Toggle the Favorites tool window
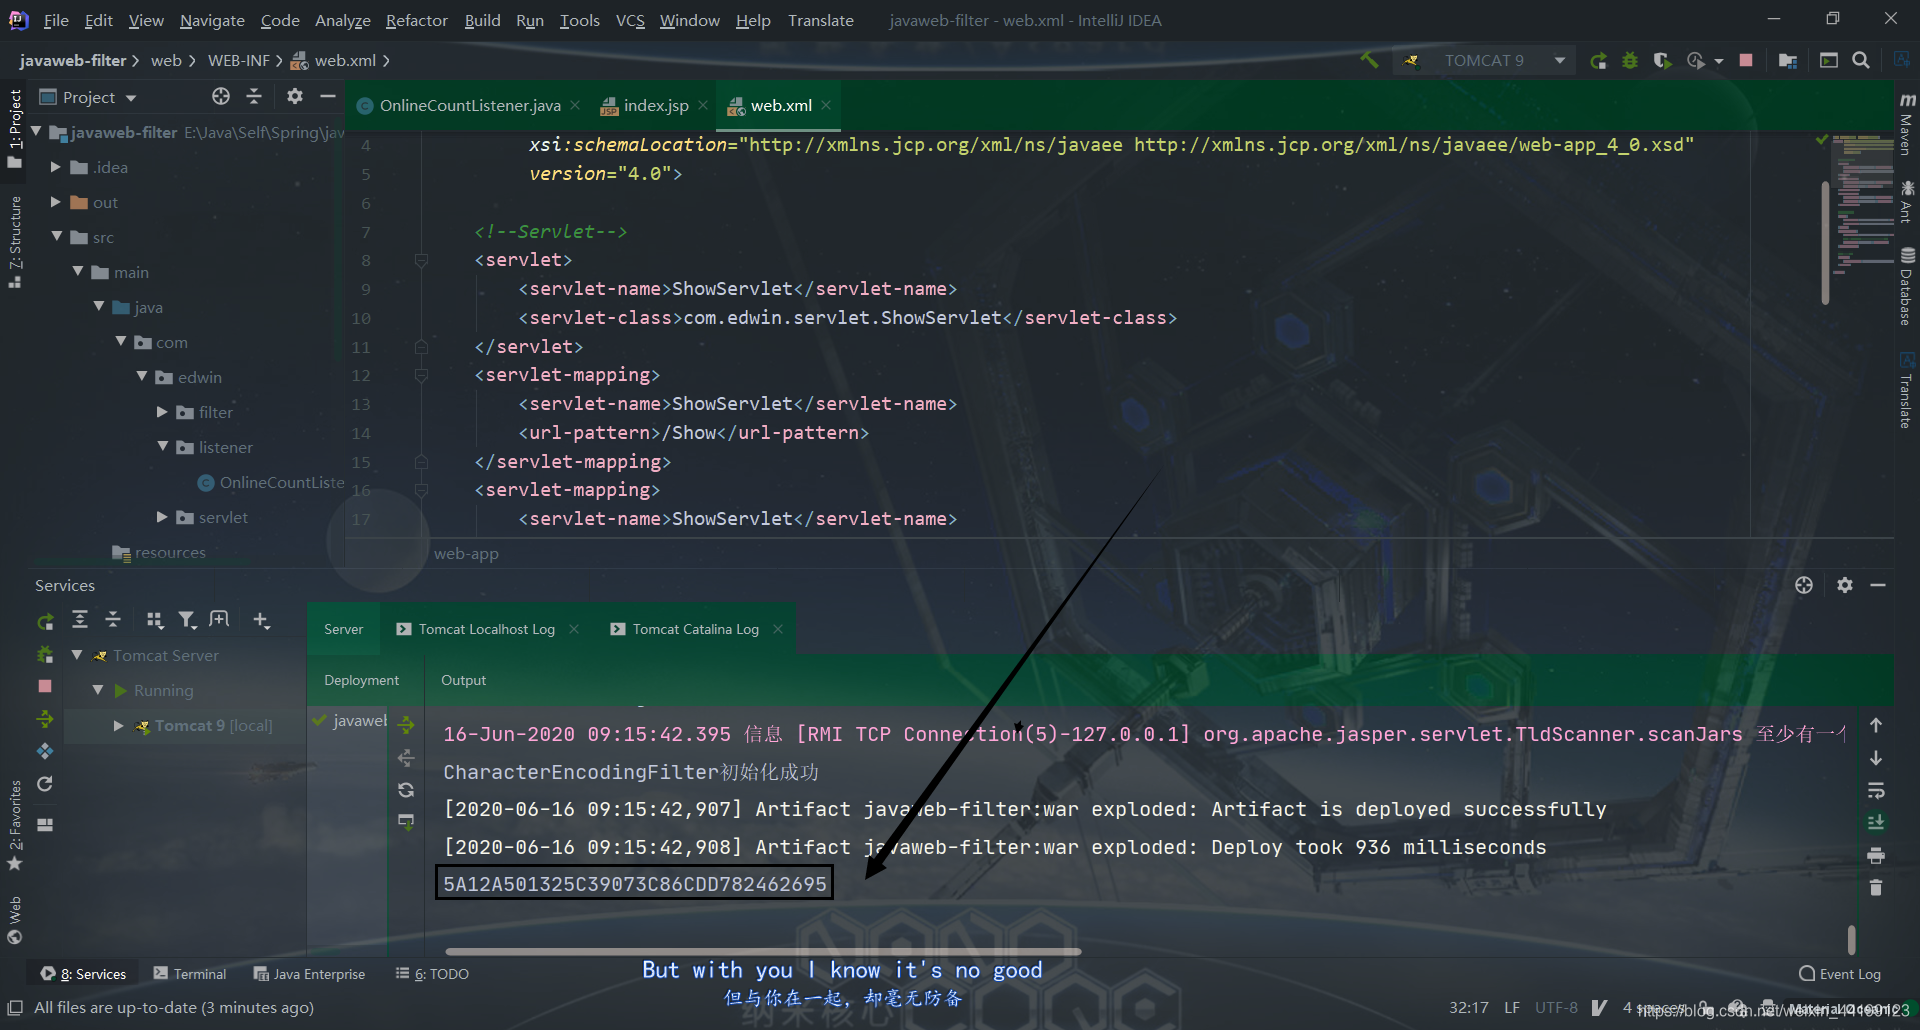Screen dimensions: 1920x1030 coord(15,824)
